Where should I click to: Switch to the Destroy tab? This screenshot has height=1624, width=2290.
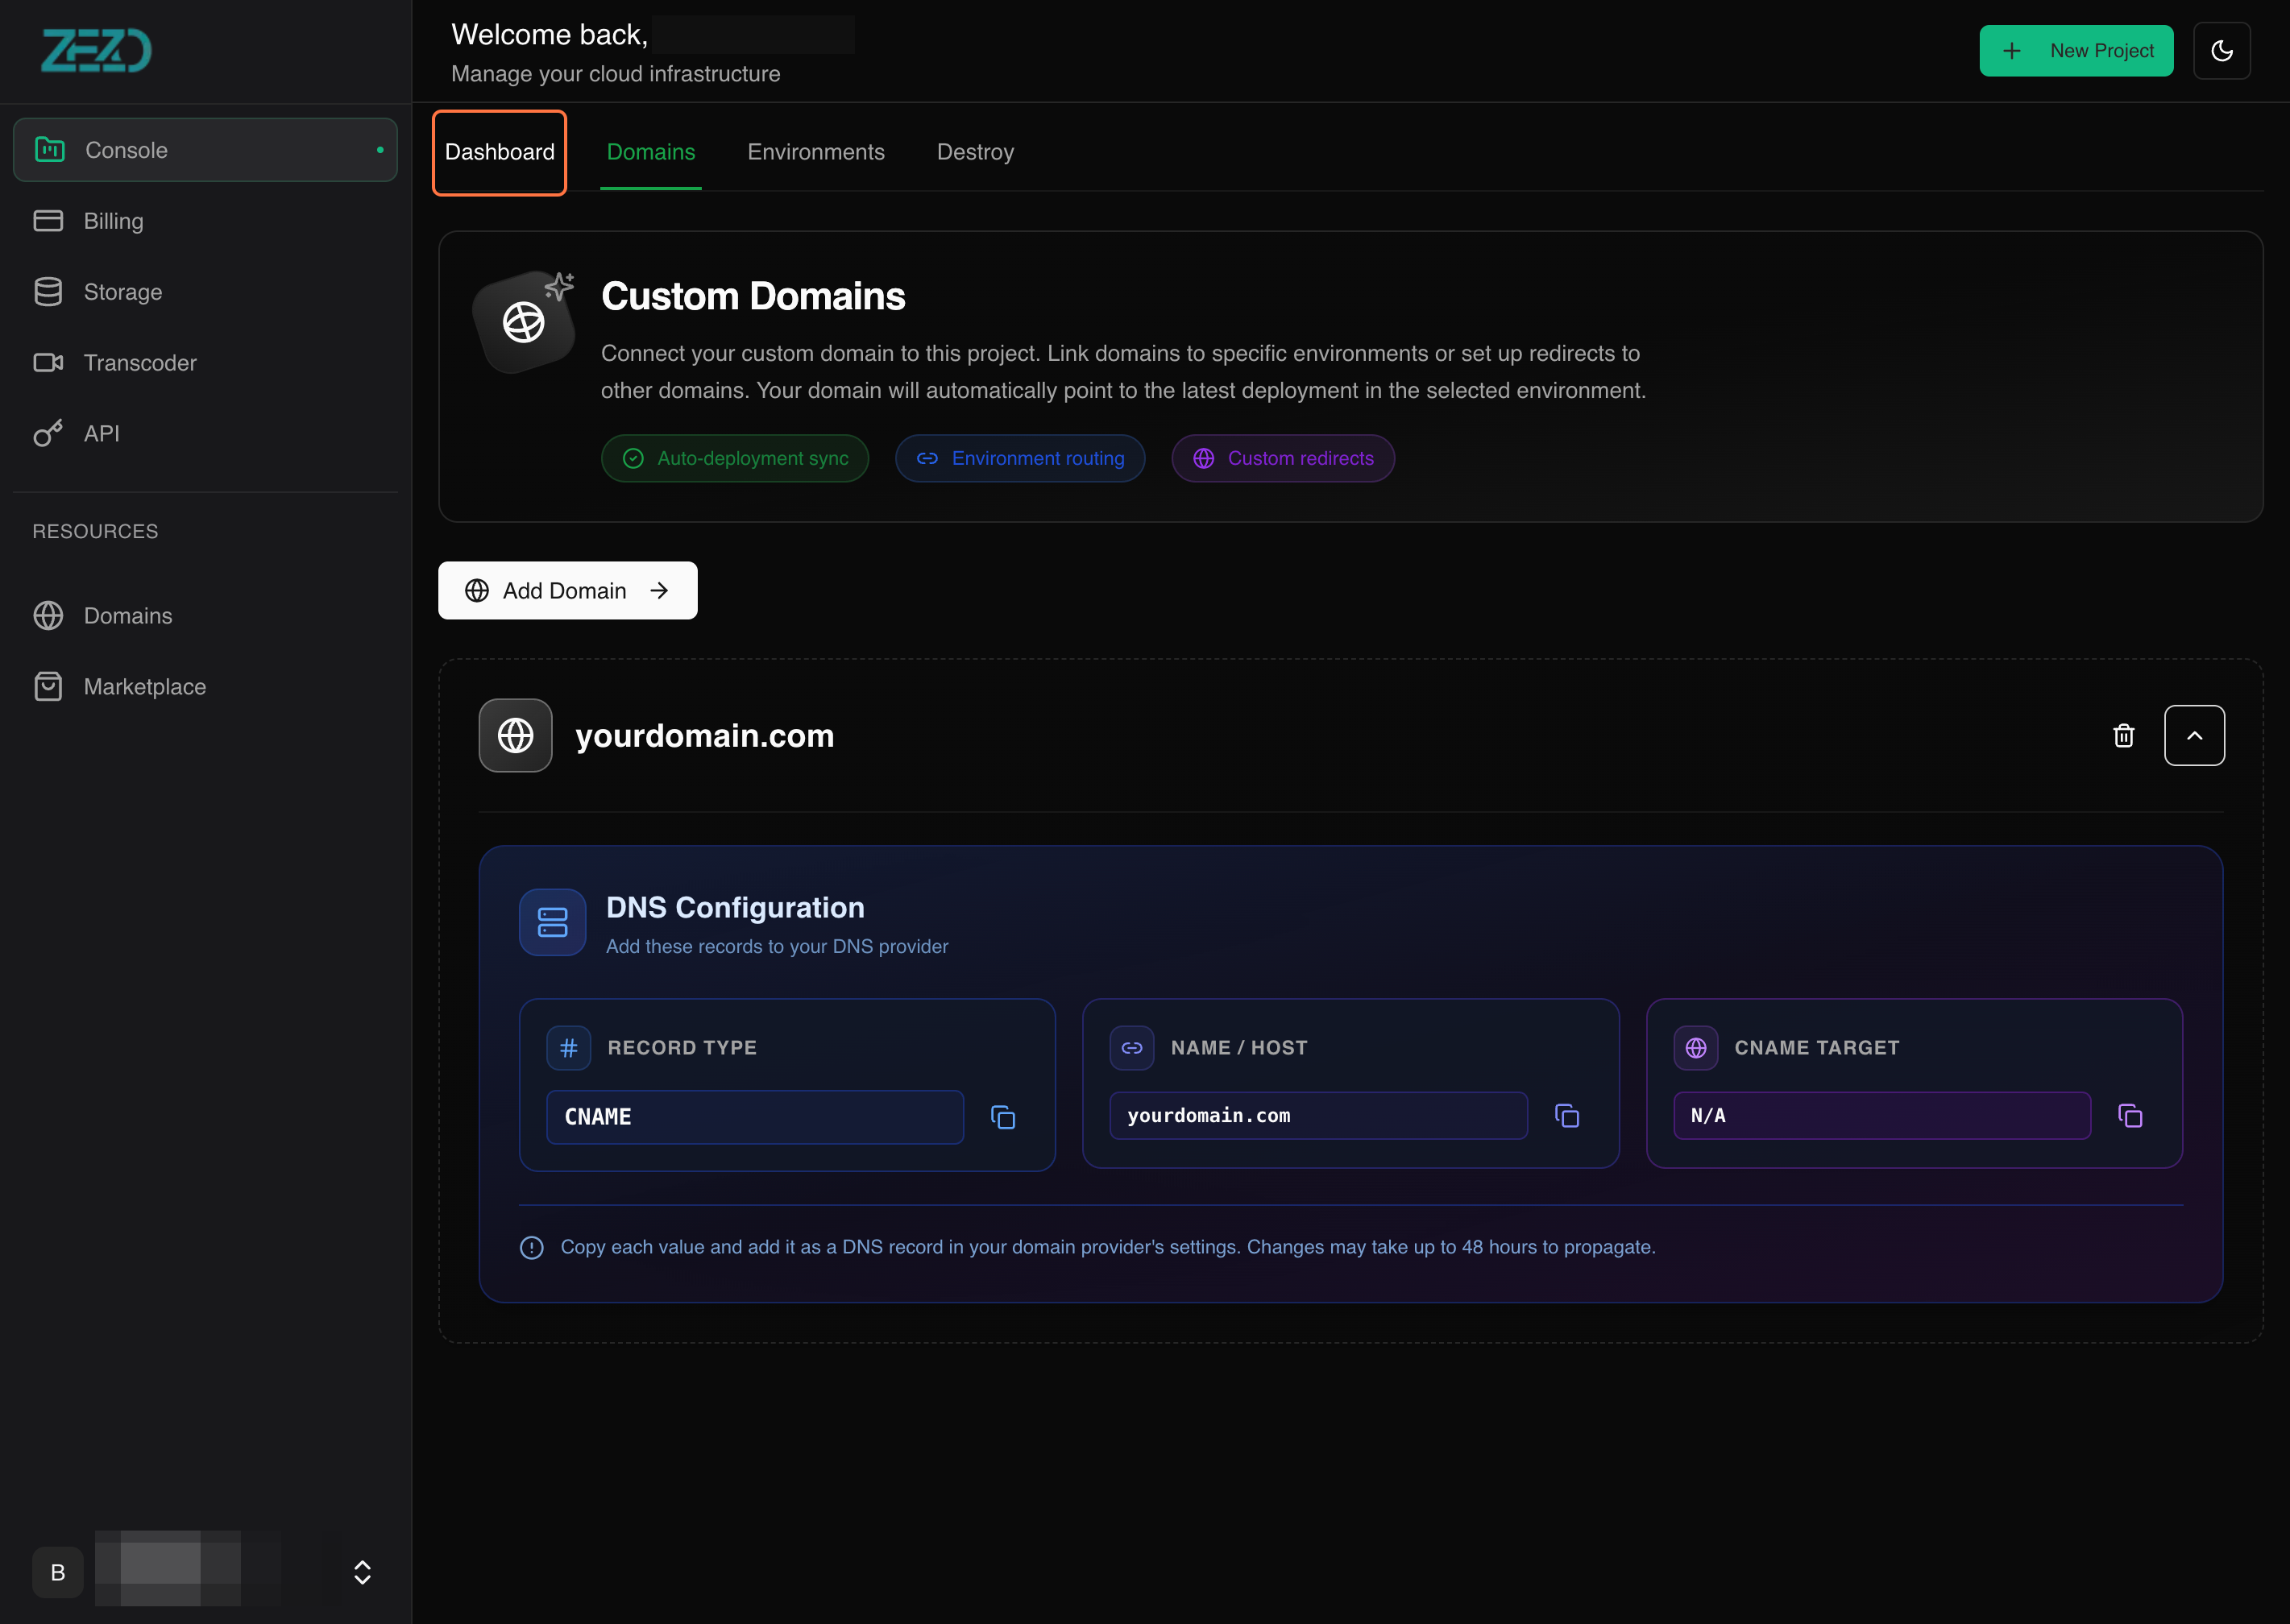974,152
